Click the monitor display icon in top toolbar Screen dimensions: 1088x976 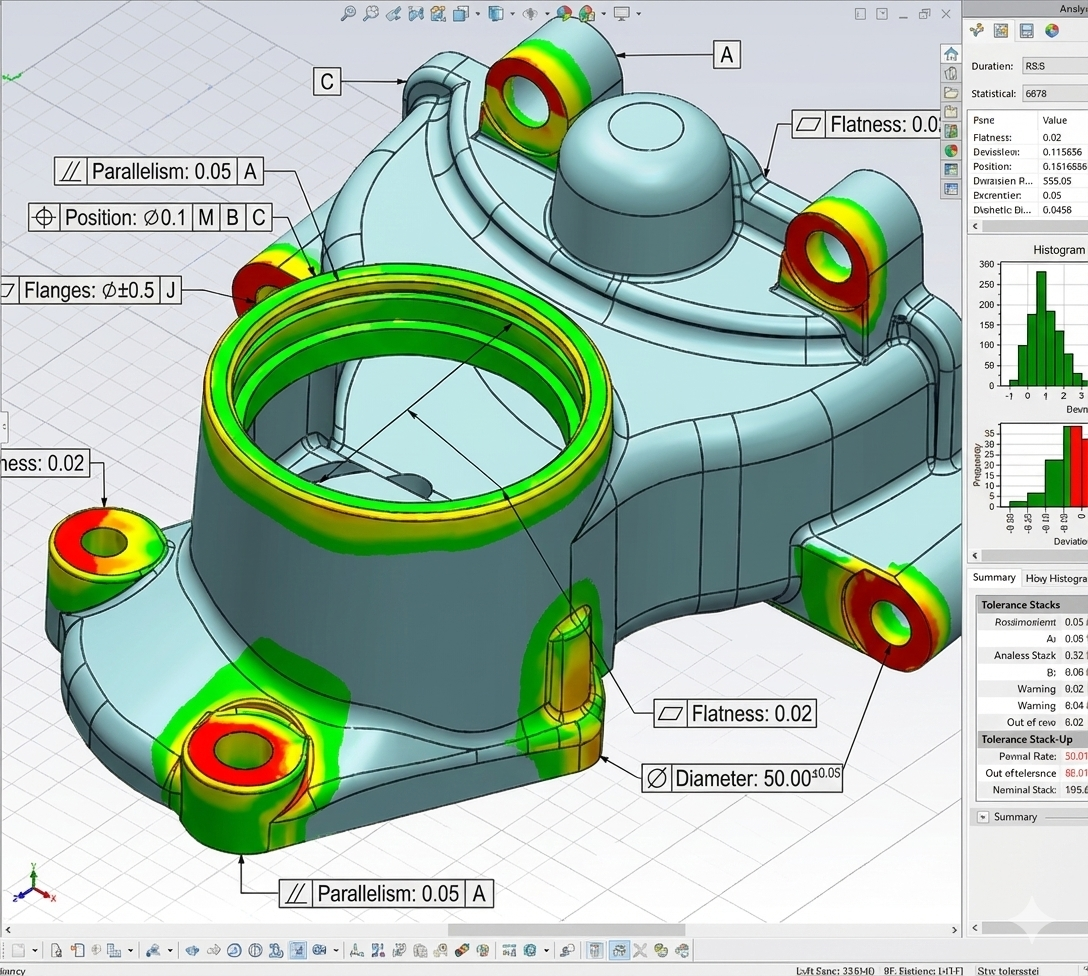[621, 13]
